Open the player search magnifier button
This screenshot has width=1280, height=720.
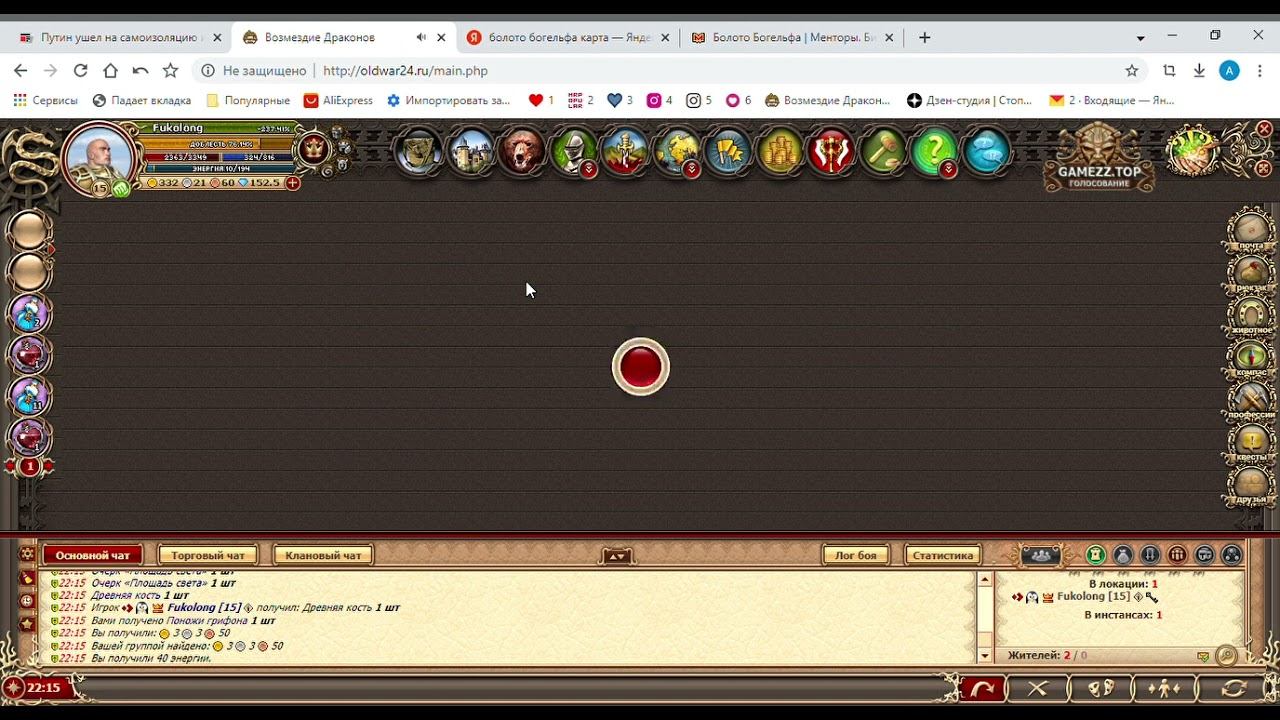1226,656
